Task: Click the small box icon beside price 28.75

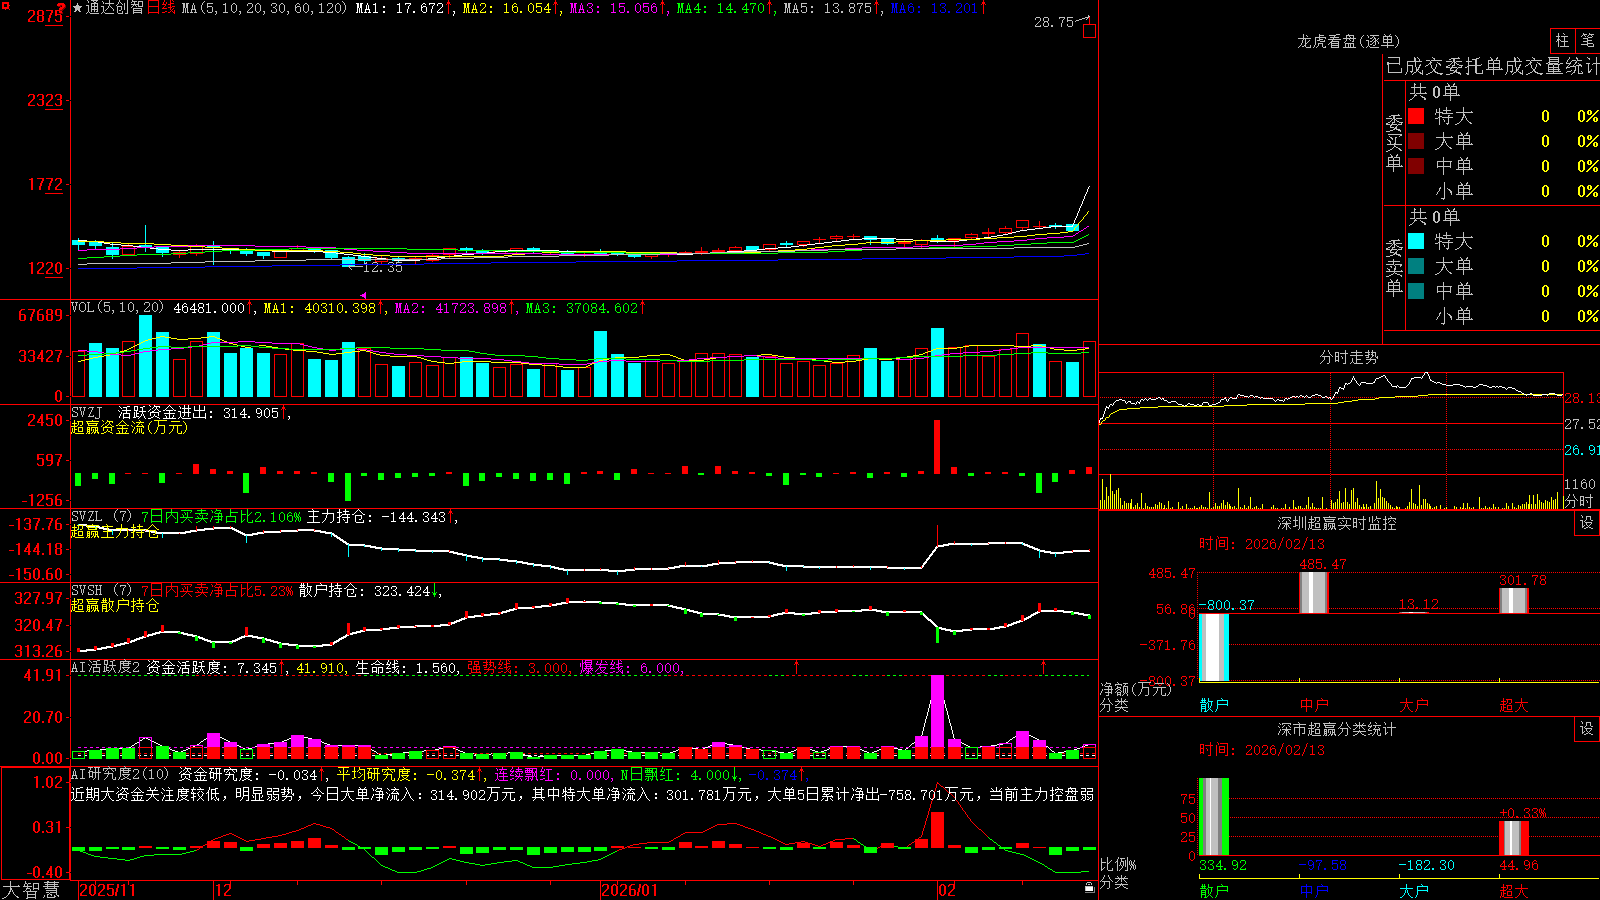Action: pyautogui.click(x=1089, y=31)
